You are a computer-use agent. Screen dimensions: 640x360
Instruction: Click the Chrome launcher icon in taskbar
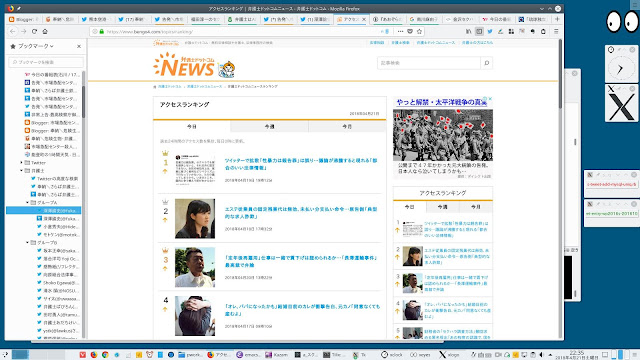(105, 355)
